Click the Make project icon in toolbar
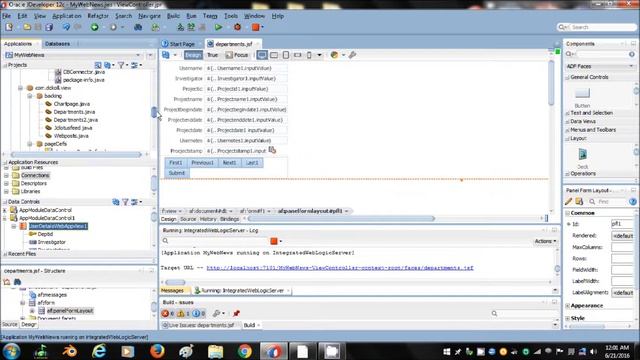Image resolution: width=640 pixels, height=360 pixels. (180, 27)
